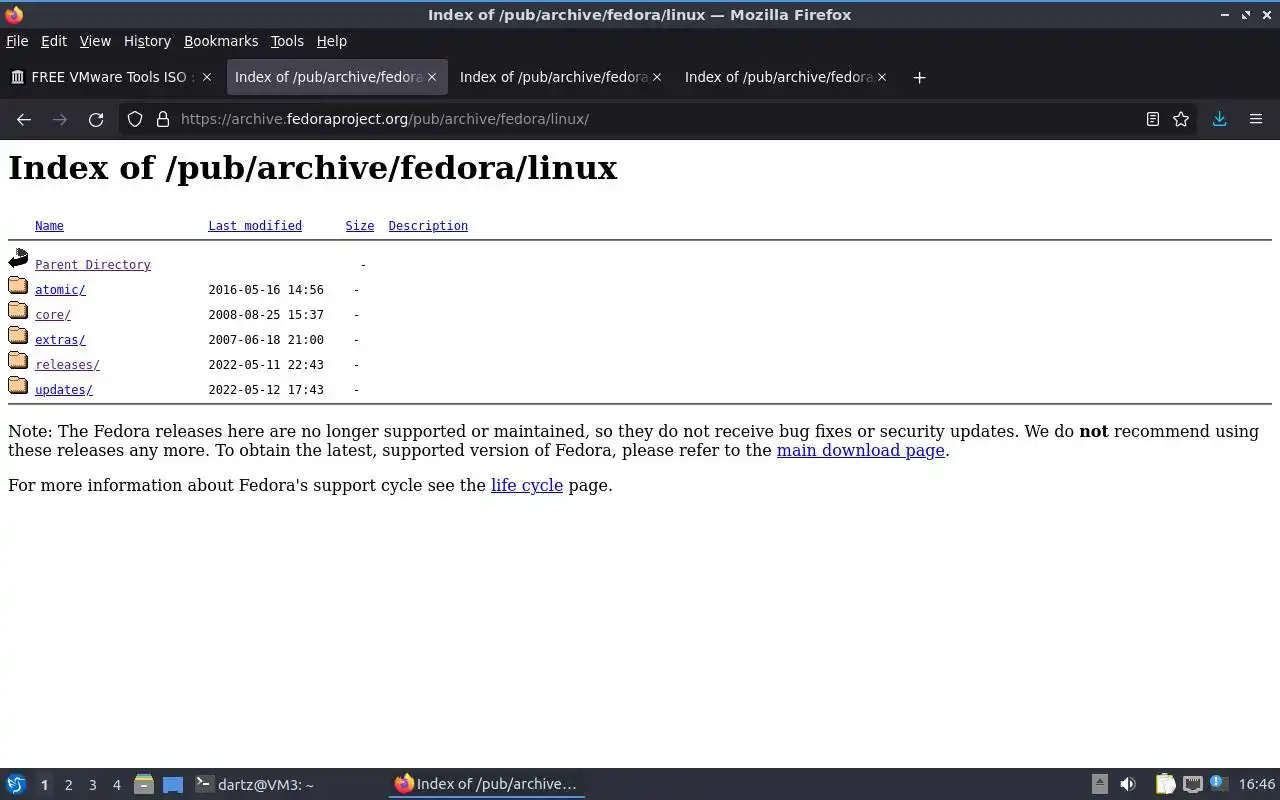Click the folder icon beside atomic/
Screen dimensions: 1280x800
(x=18, y=286)
